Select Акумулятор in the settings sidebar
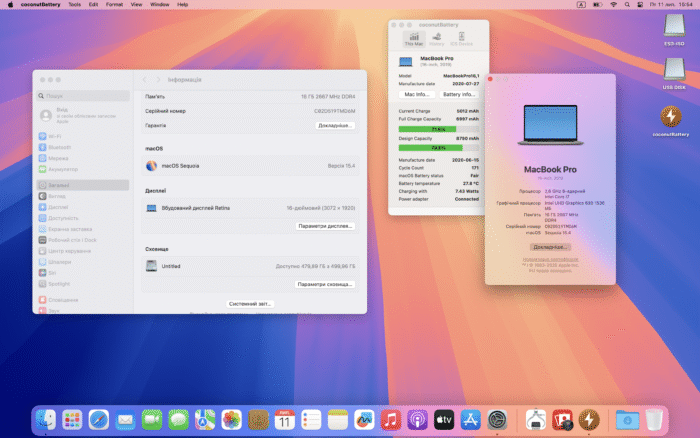 [83, 169]
